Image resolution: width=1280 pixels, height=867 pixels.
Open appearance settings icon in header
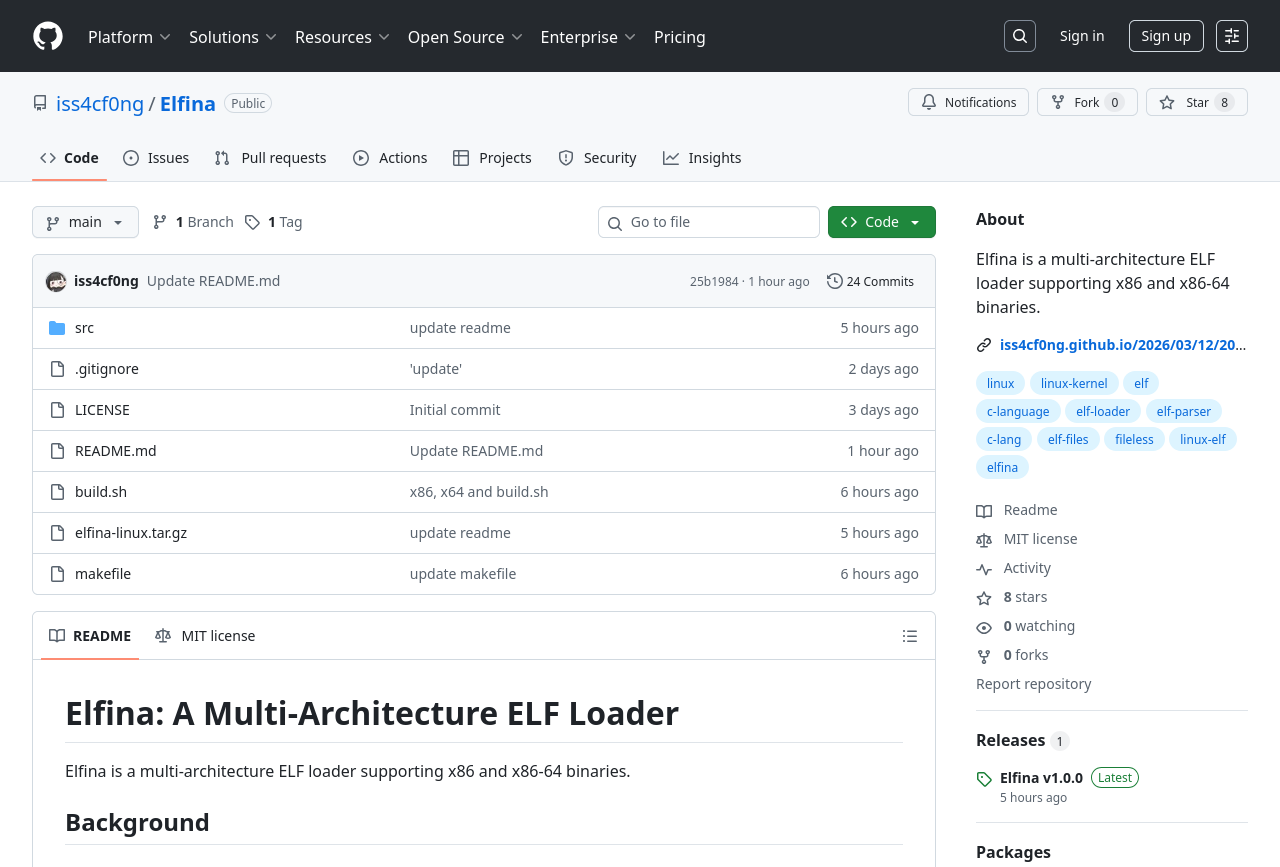tap(1231, 36)
